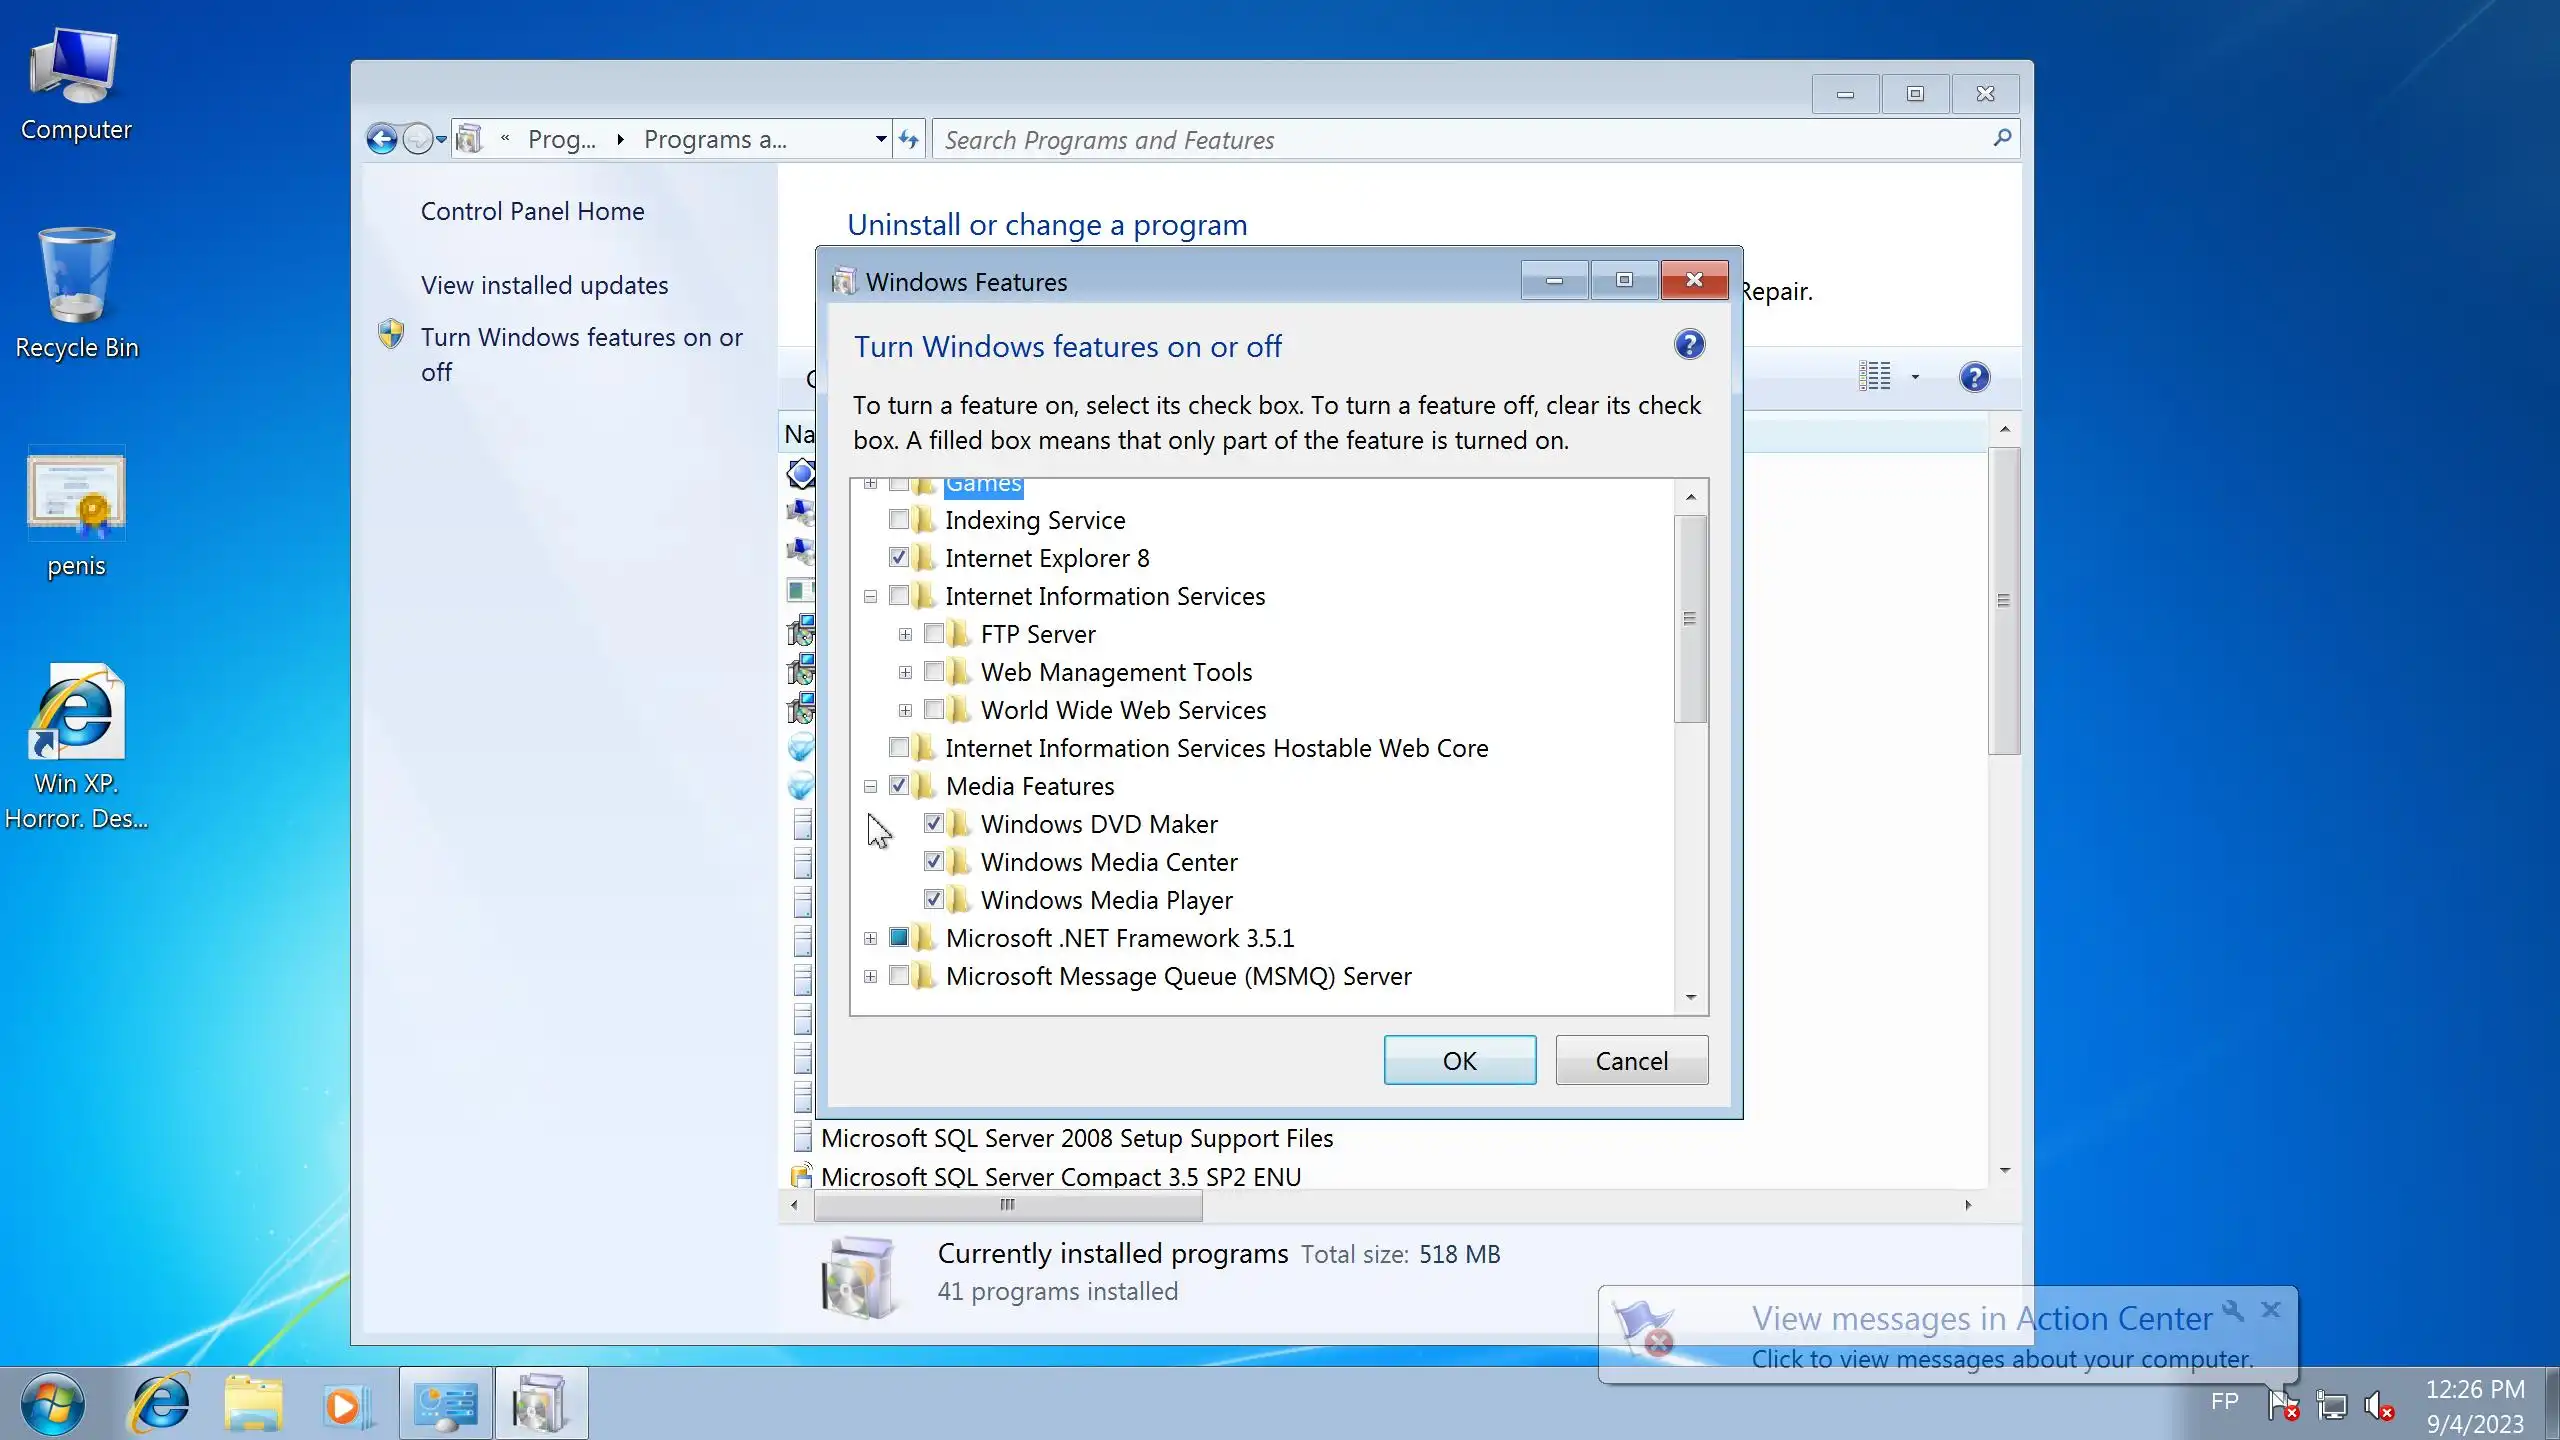Click the OK button
This screenshot has height=1440, width=2560.
tap(1459, 1060)
